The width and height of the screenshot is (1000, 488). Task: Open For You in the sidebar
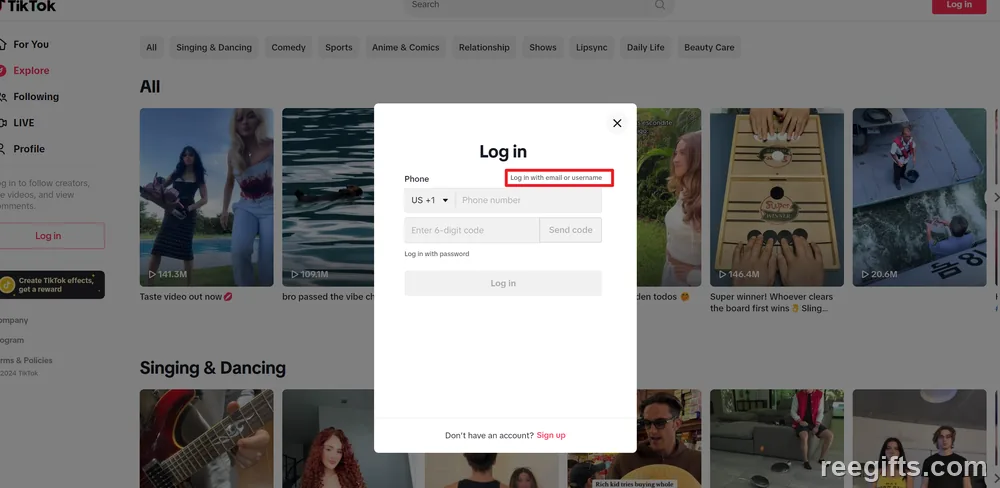pos(31,45)
